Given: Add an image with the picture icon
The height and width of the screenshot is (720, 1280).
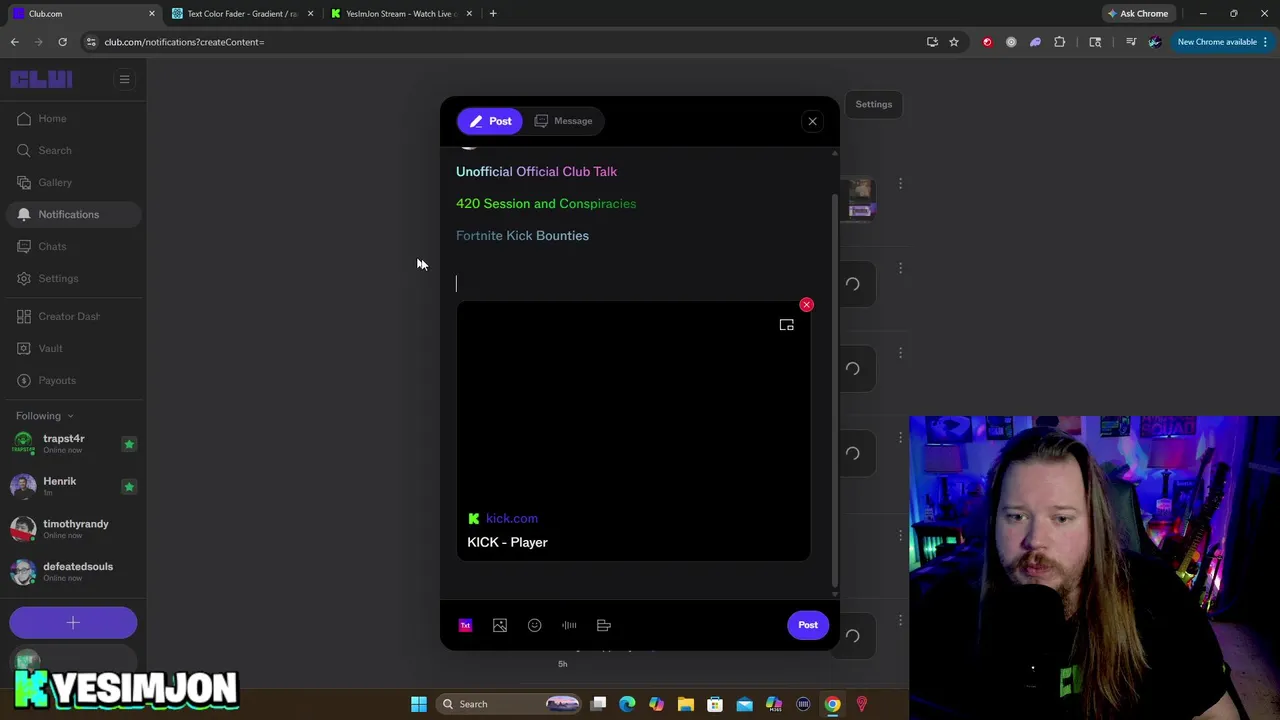Looking at the screenshot, I should pos(500,625).
